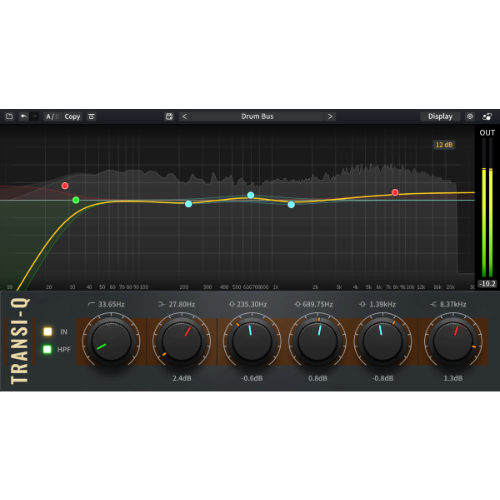
Task: Toggle the IN bypass switch
Action: 48,332
